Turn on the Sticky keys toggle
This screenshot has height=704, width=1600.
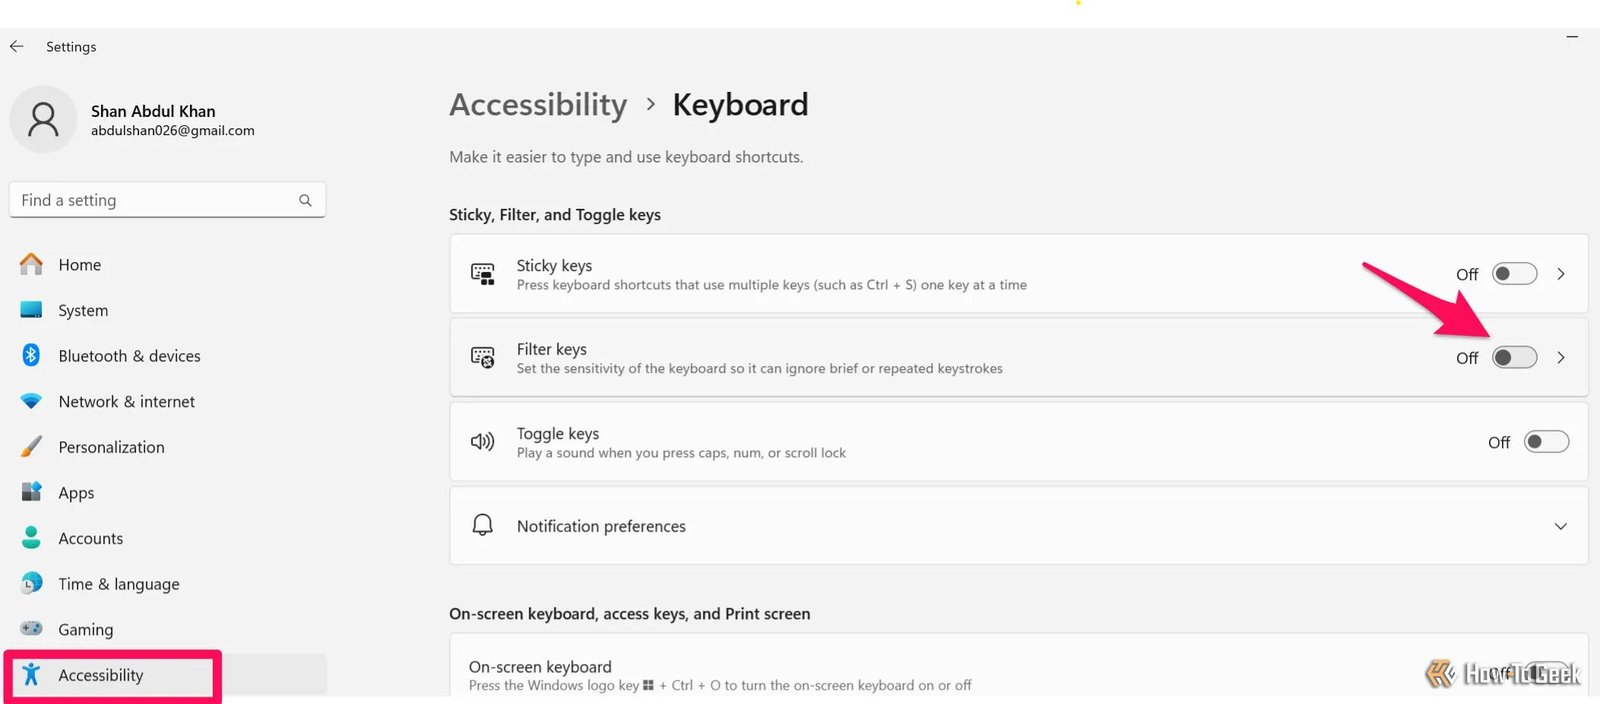(x=1514, y=274)
